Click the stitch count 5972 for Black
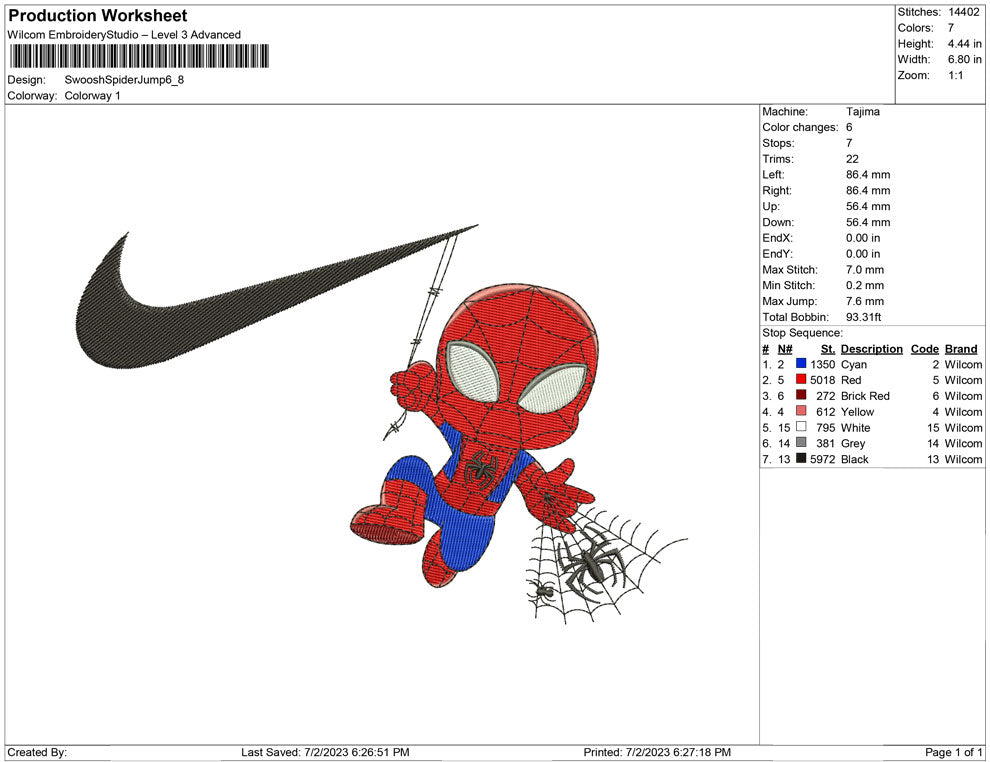This screenshot has width=990, height=762. click(x=823, y=459)
